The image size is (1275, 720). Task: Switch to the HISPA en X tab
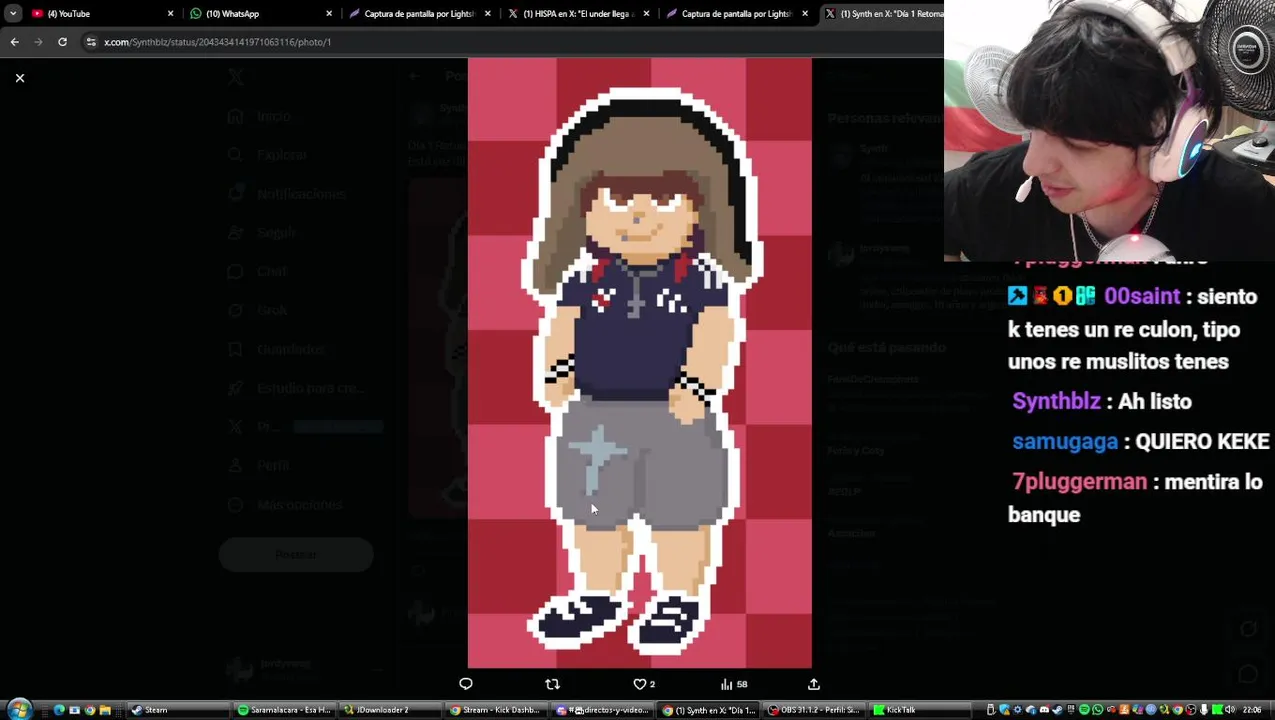pyautogui.click(x=578, y=14)
